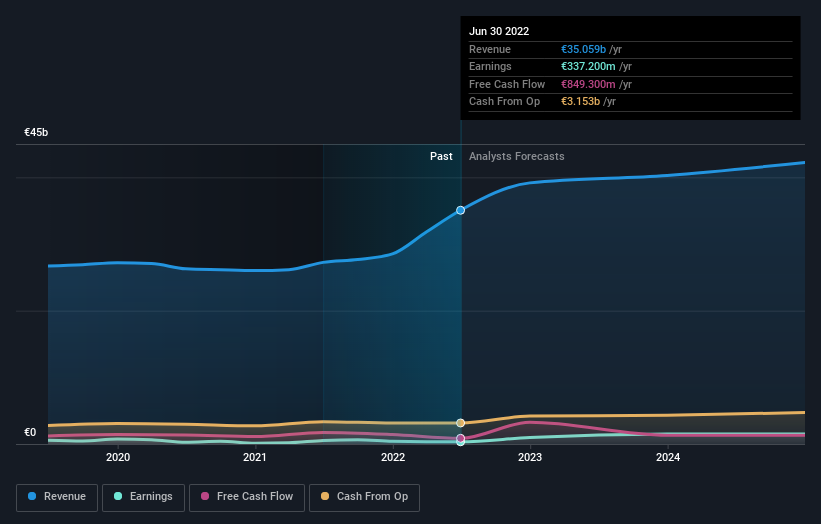This screenshot has width=821, height=524.
Task: Toggle the Free Cash Flow legend series
Action: [x=247, y=497]
